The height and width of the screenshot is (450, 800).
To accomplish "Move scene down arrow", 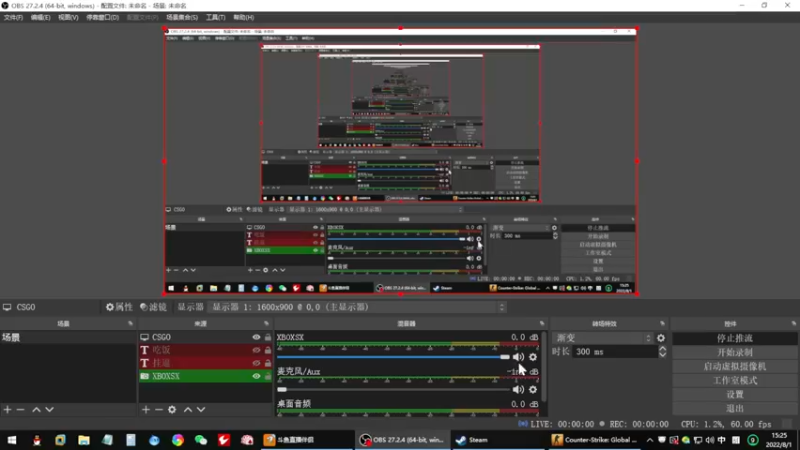I will click(49, 410).
